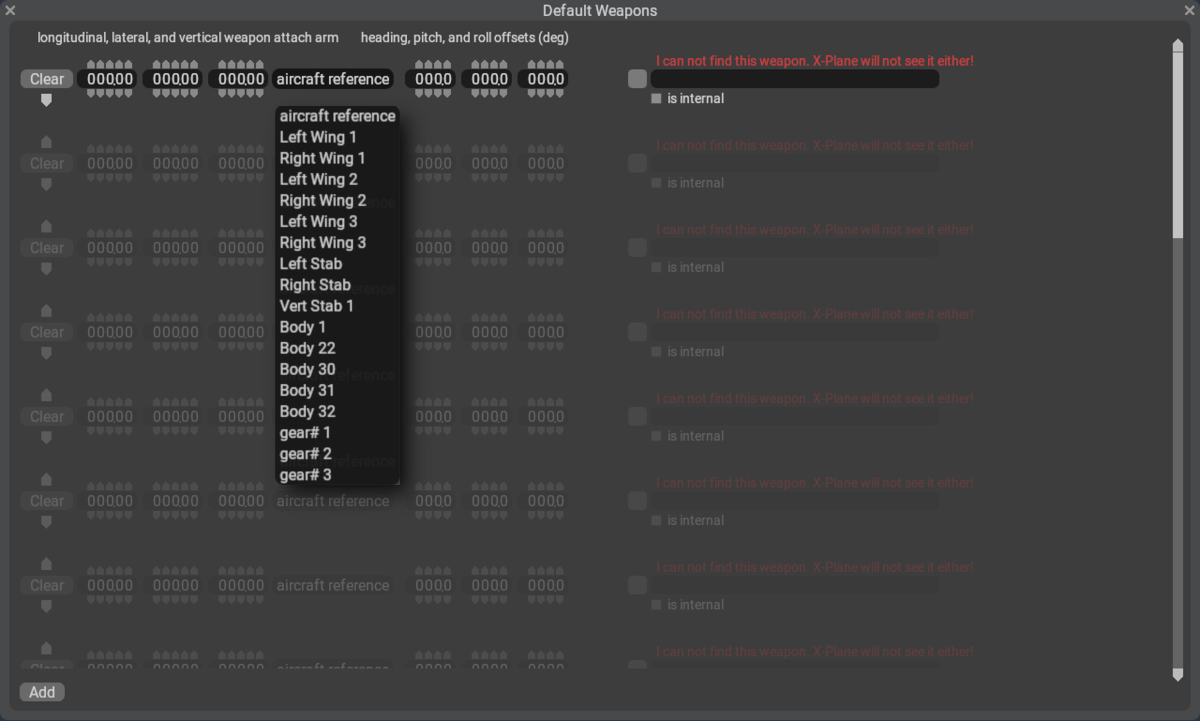Click up arrow above first row longitudinal arm's leftmost digit
Screen dimensions: 1200x721
coord(92,65)
